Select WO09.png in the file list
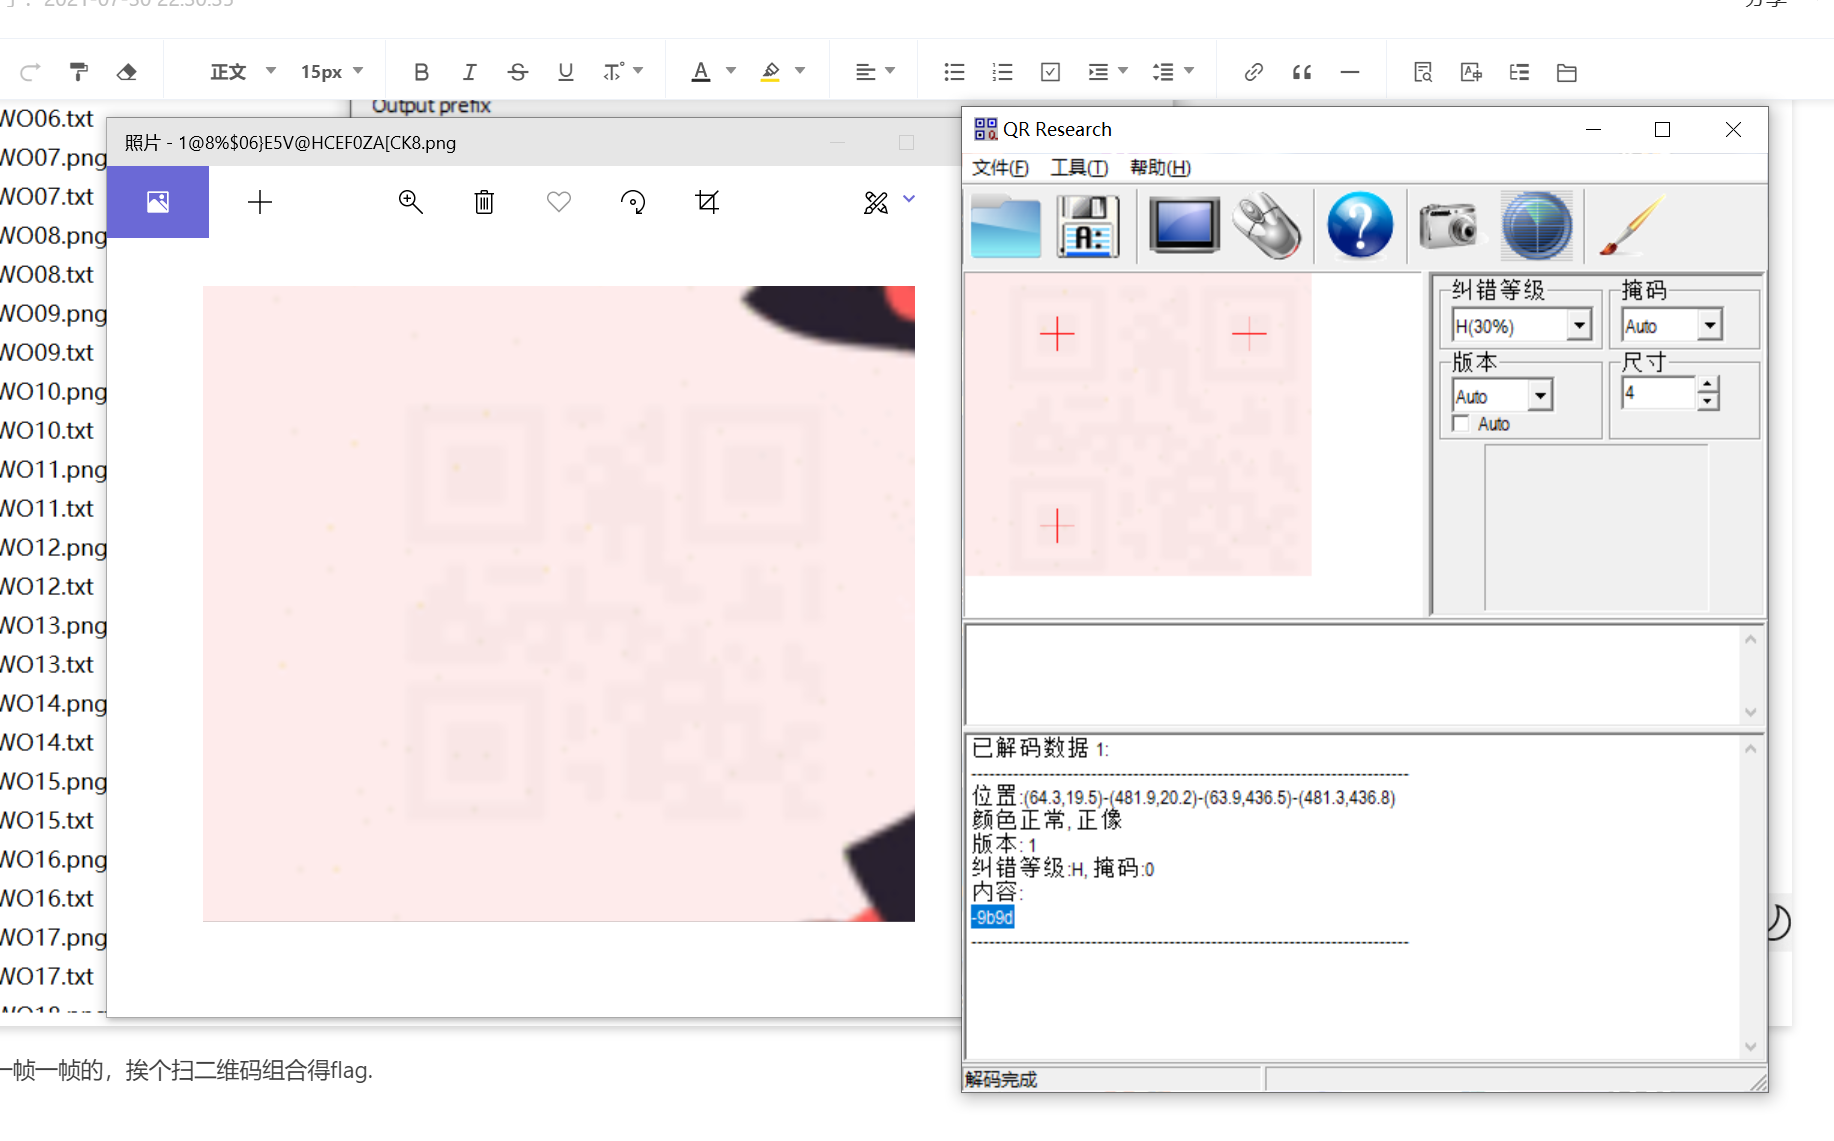This screenshot has width=1834, height=1141. coord(54,314)
